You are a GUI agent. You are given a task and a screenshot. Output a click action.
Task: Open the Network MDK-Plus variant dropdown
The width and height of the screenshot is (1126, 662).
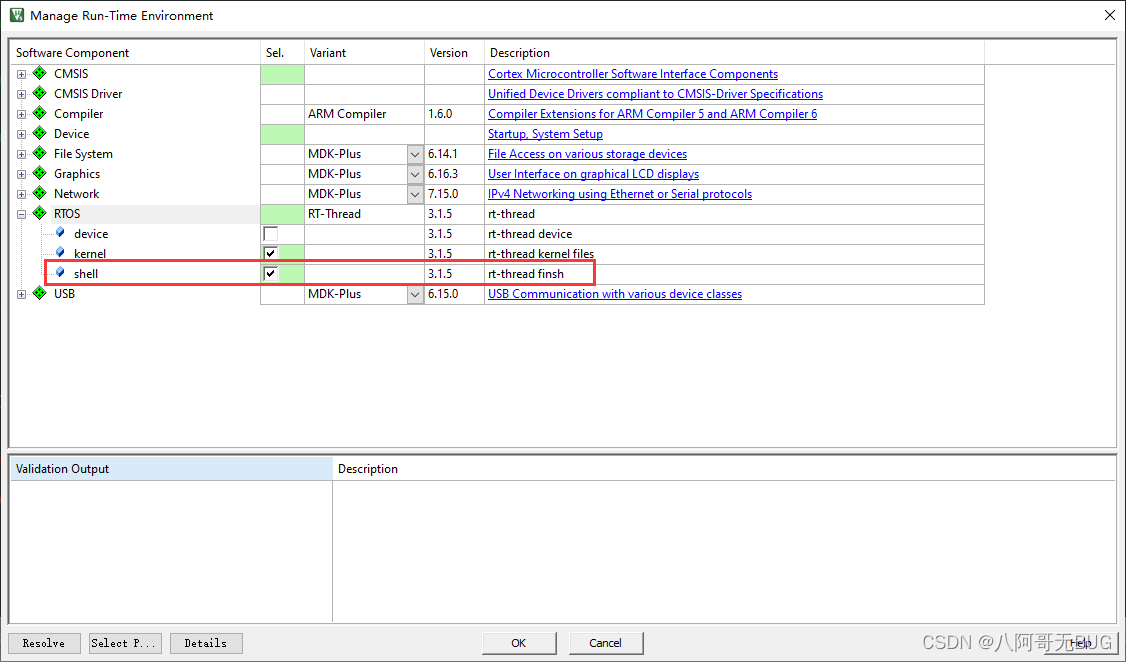(415, 193)
